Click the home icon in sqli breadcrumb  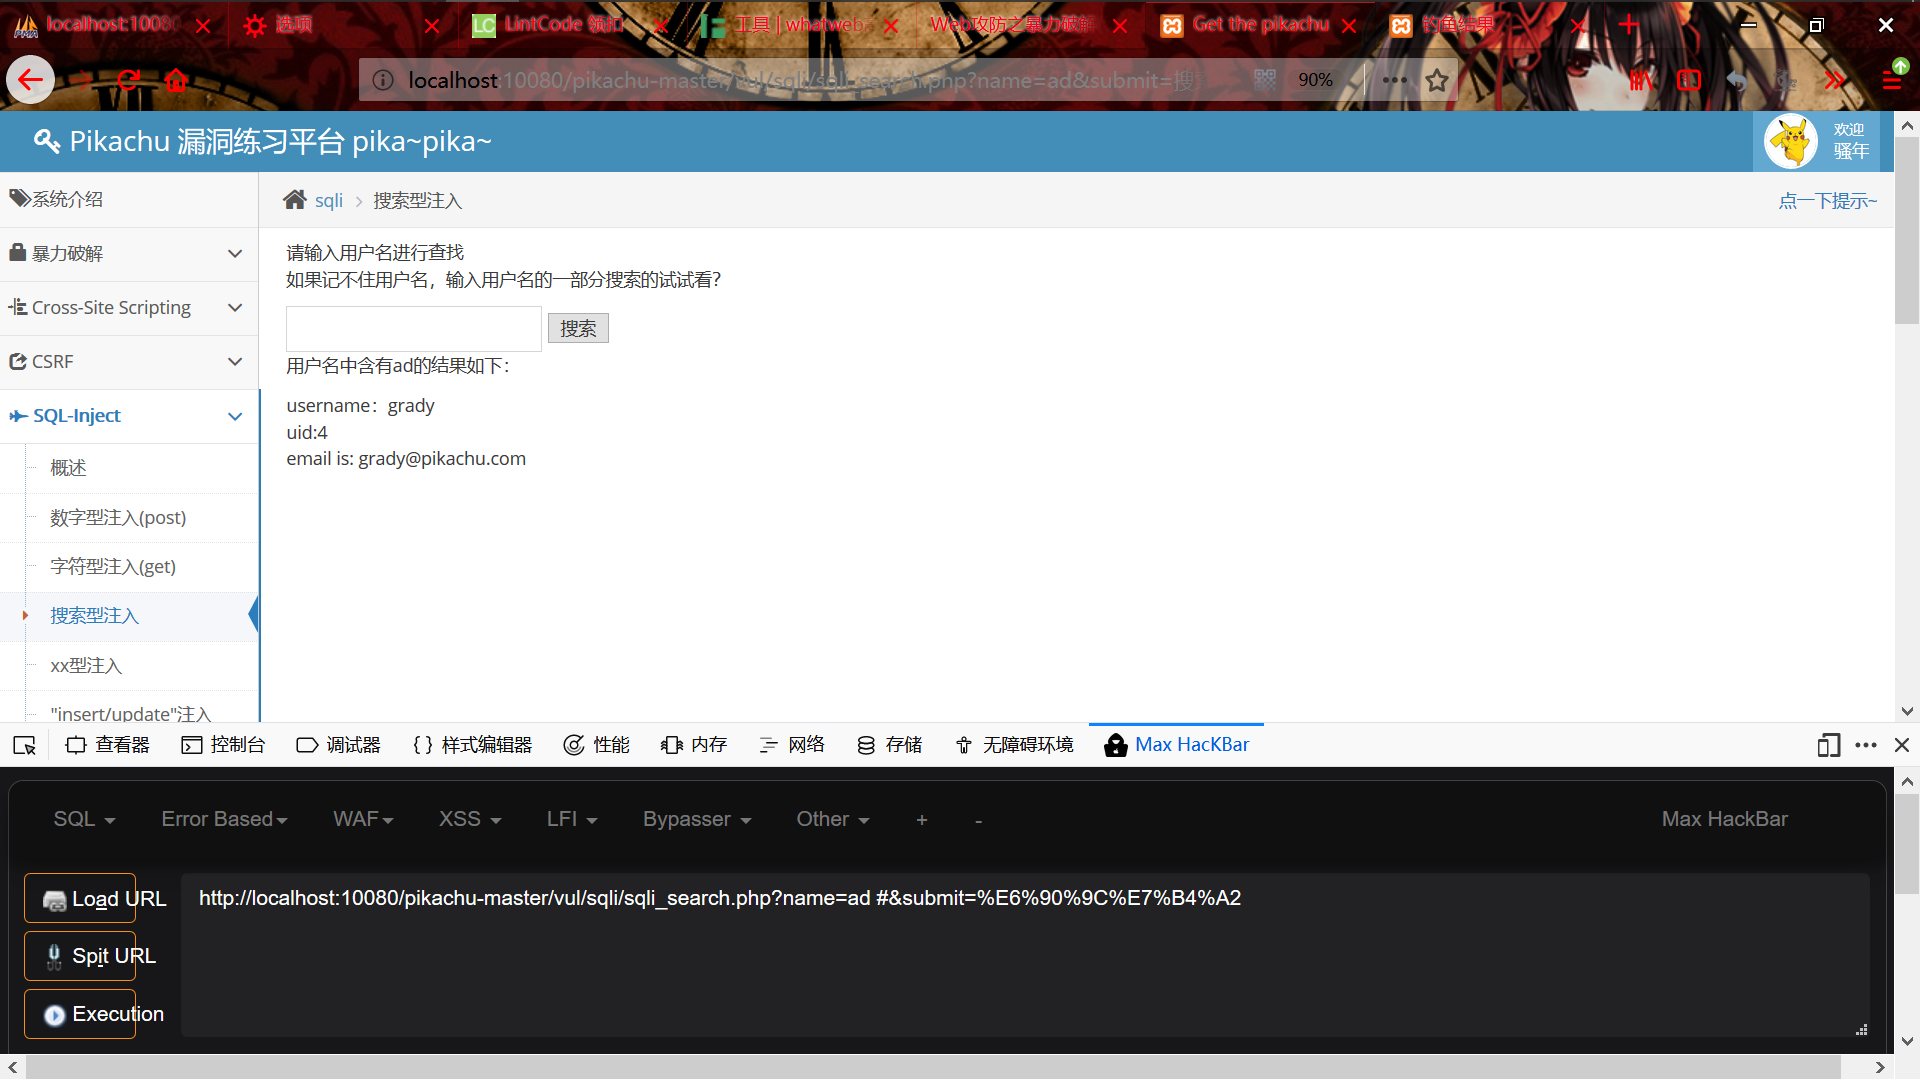pos(294,200)
